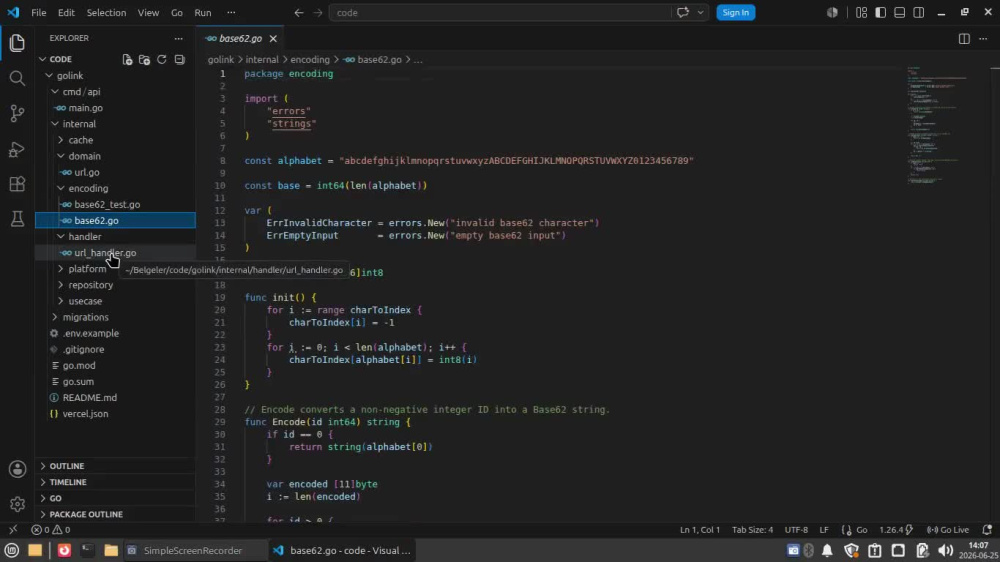Open the File menu
This screenshot has height=562, width=1000.
point(38,13)
